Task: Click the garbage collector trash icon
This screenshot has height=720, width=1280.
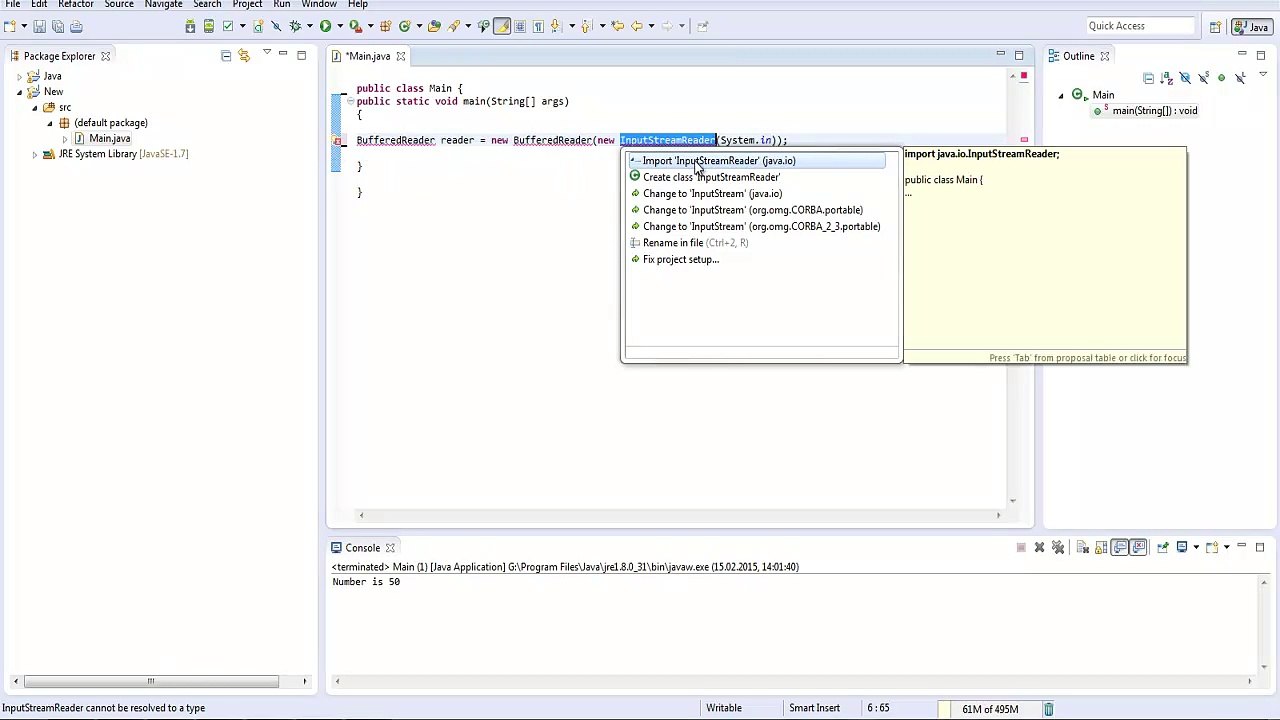Action: tap(1048, 709)
